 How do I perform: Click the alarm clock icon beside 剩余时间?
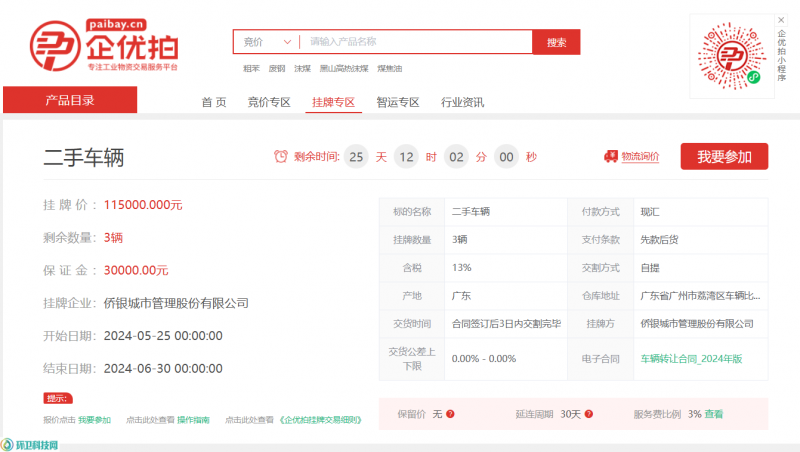281,157
